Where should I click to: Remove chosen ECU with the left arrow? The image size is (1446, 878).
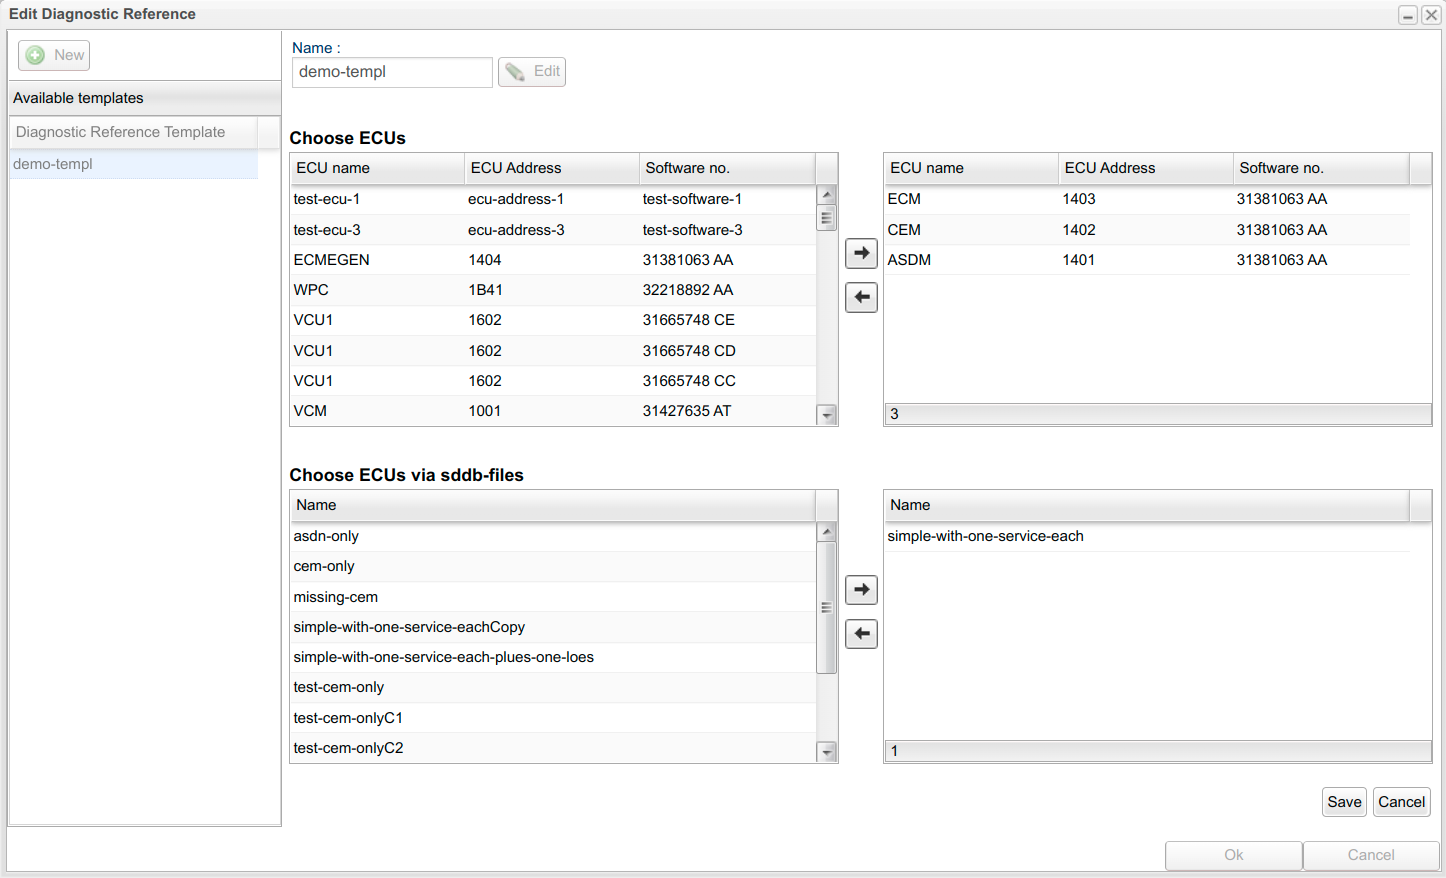point(861,297)
